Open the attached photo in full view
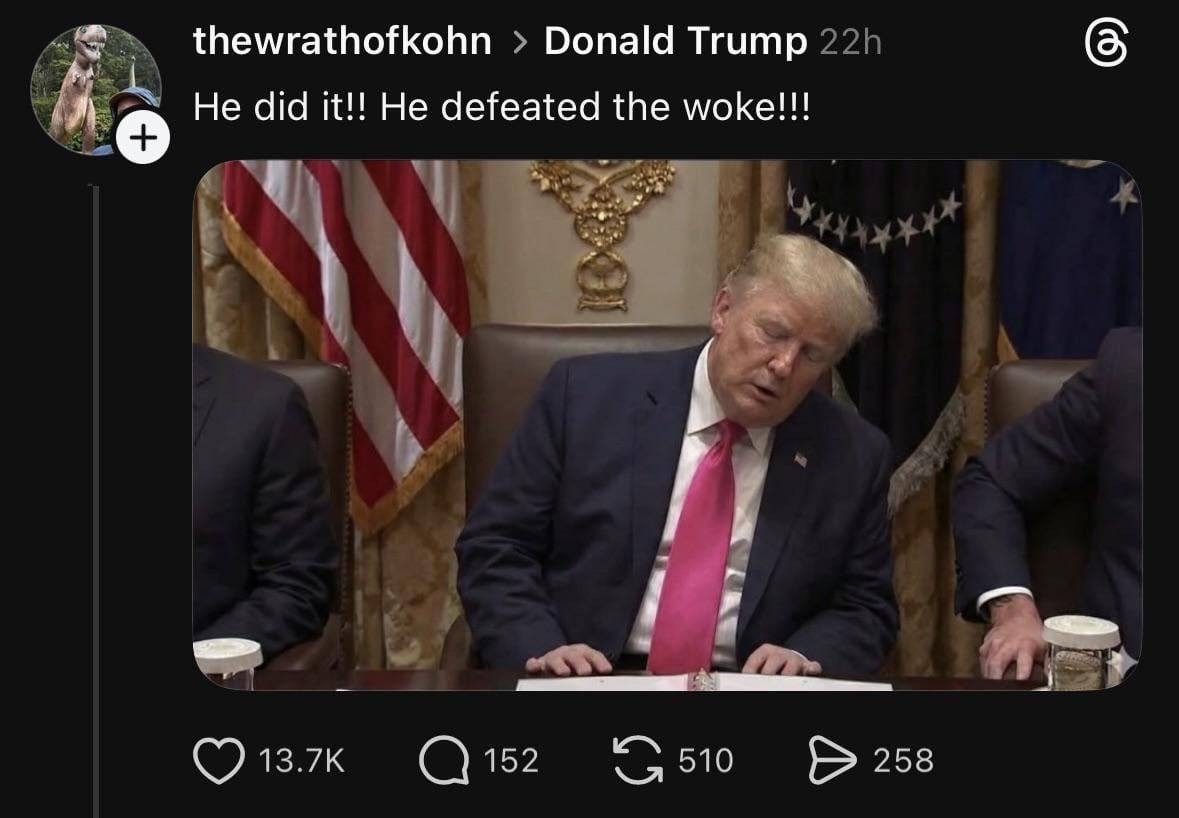The image size is (1179, 818). (x=668, y=425)
